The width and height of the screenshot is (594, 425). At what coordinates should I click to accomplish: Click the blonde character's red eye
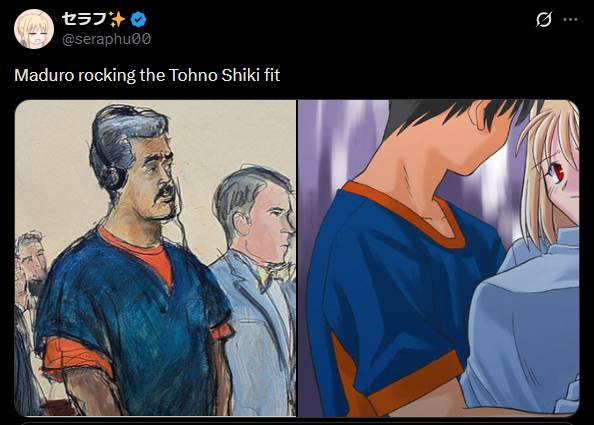560,172
